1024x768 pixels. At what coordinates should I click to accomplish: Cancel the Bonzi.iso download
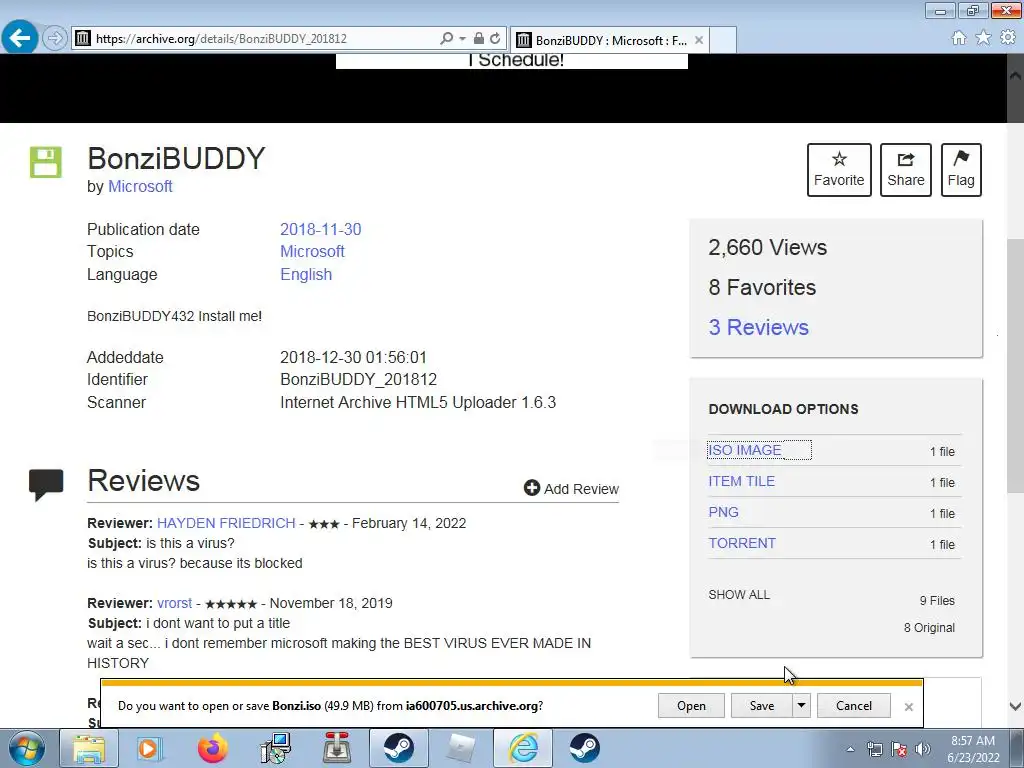[854, 705]
